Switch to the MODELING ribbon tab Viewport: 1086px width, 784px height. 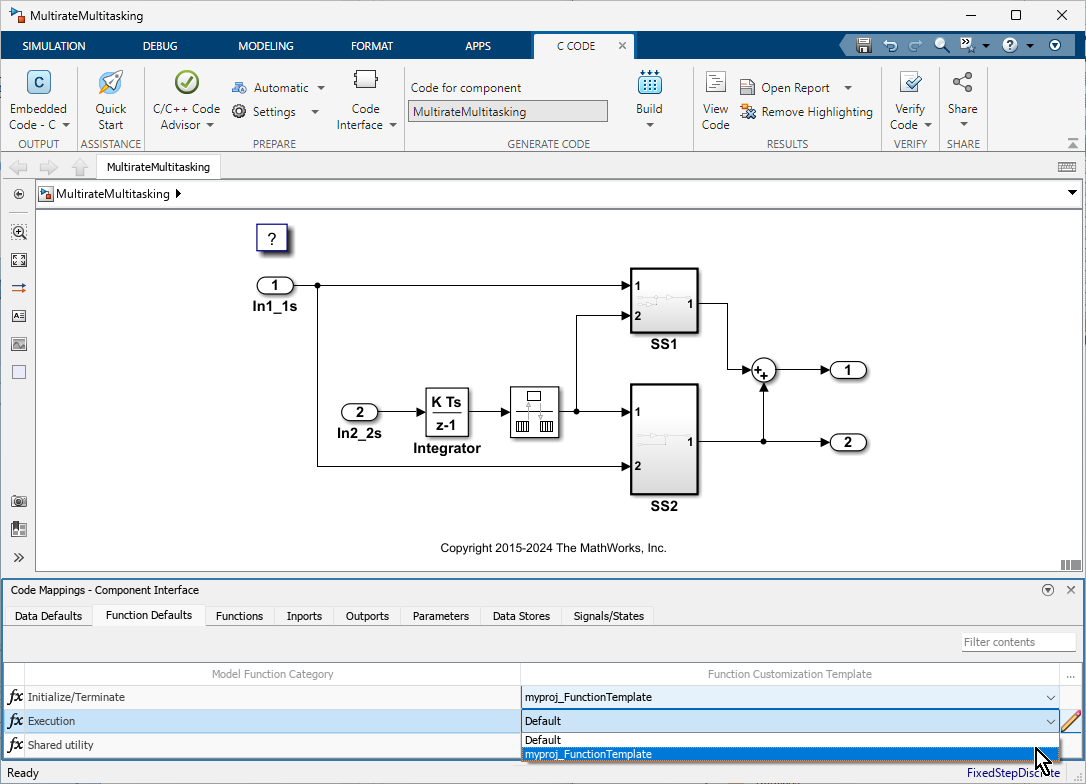click(x=266, y=46)
